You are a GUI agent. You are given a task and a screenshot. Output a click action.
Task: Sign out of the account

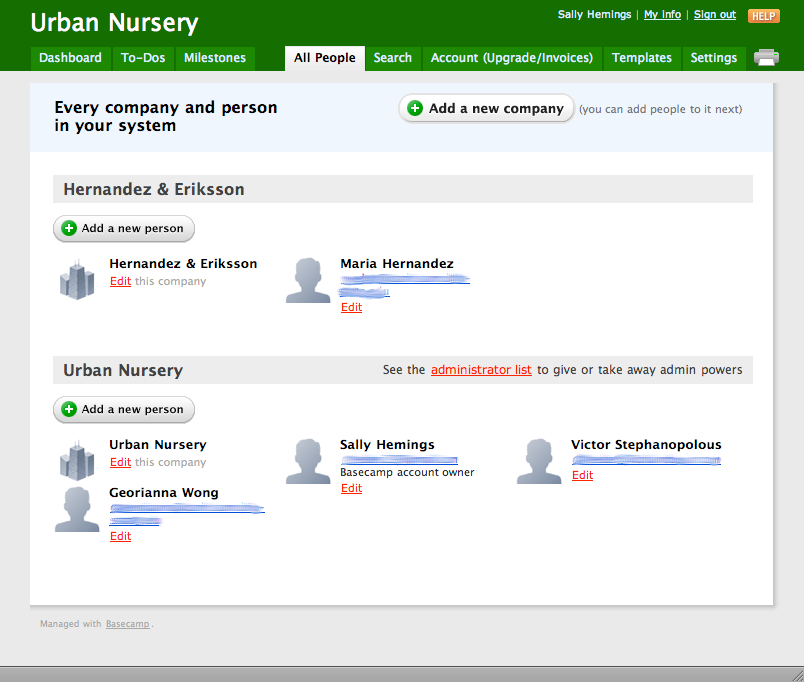pyautogui.click(x=715, y=15)
